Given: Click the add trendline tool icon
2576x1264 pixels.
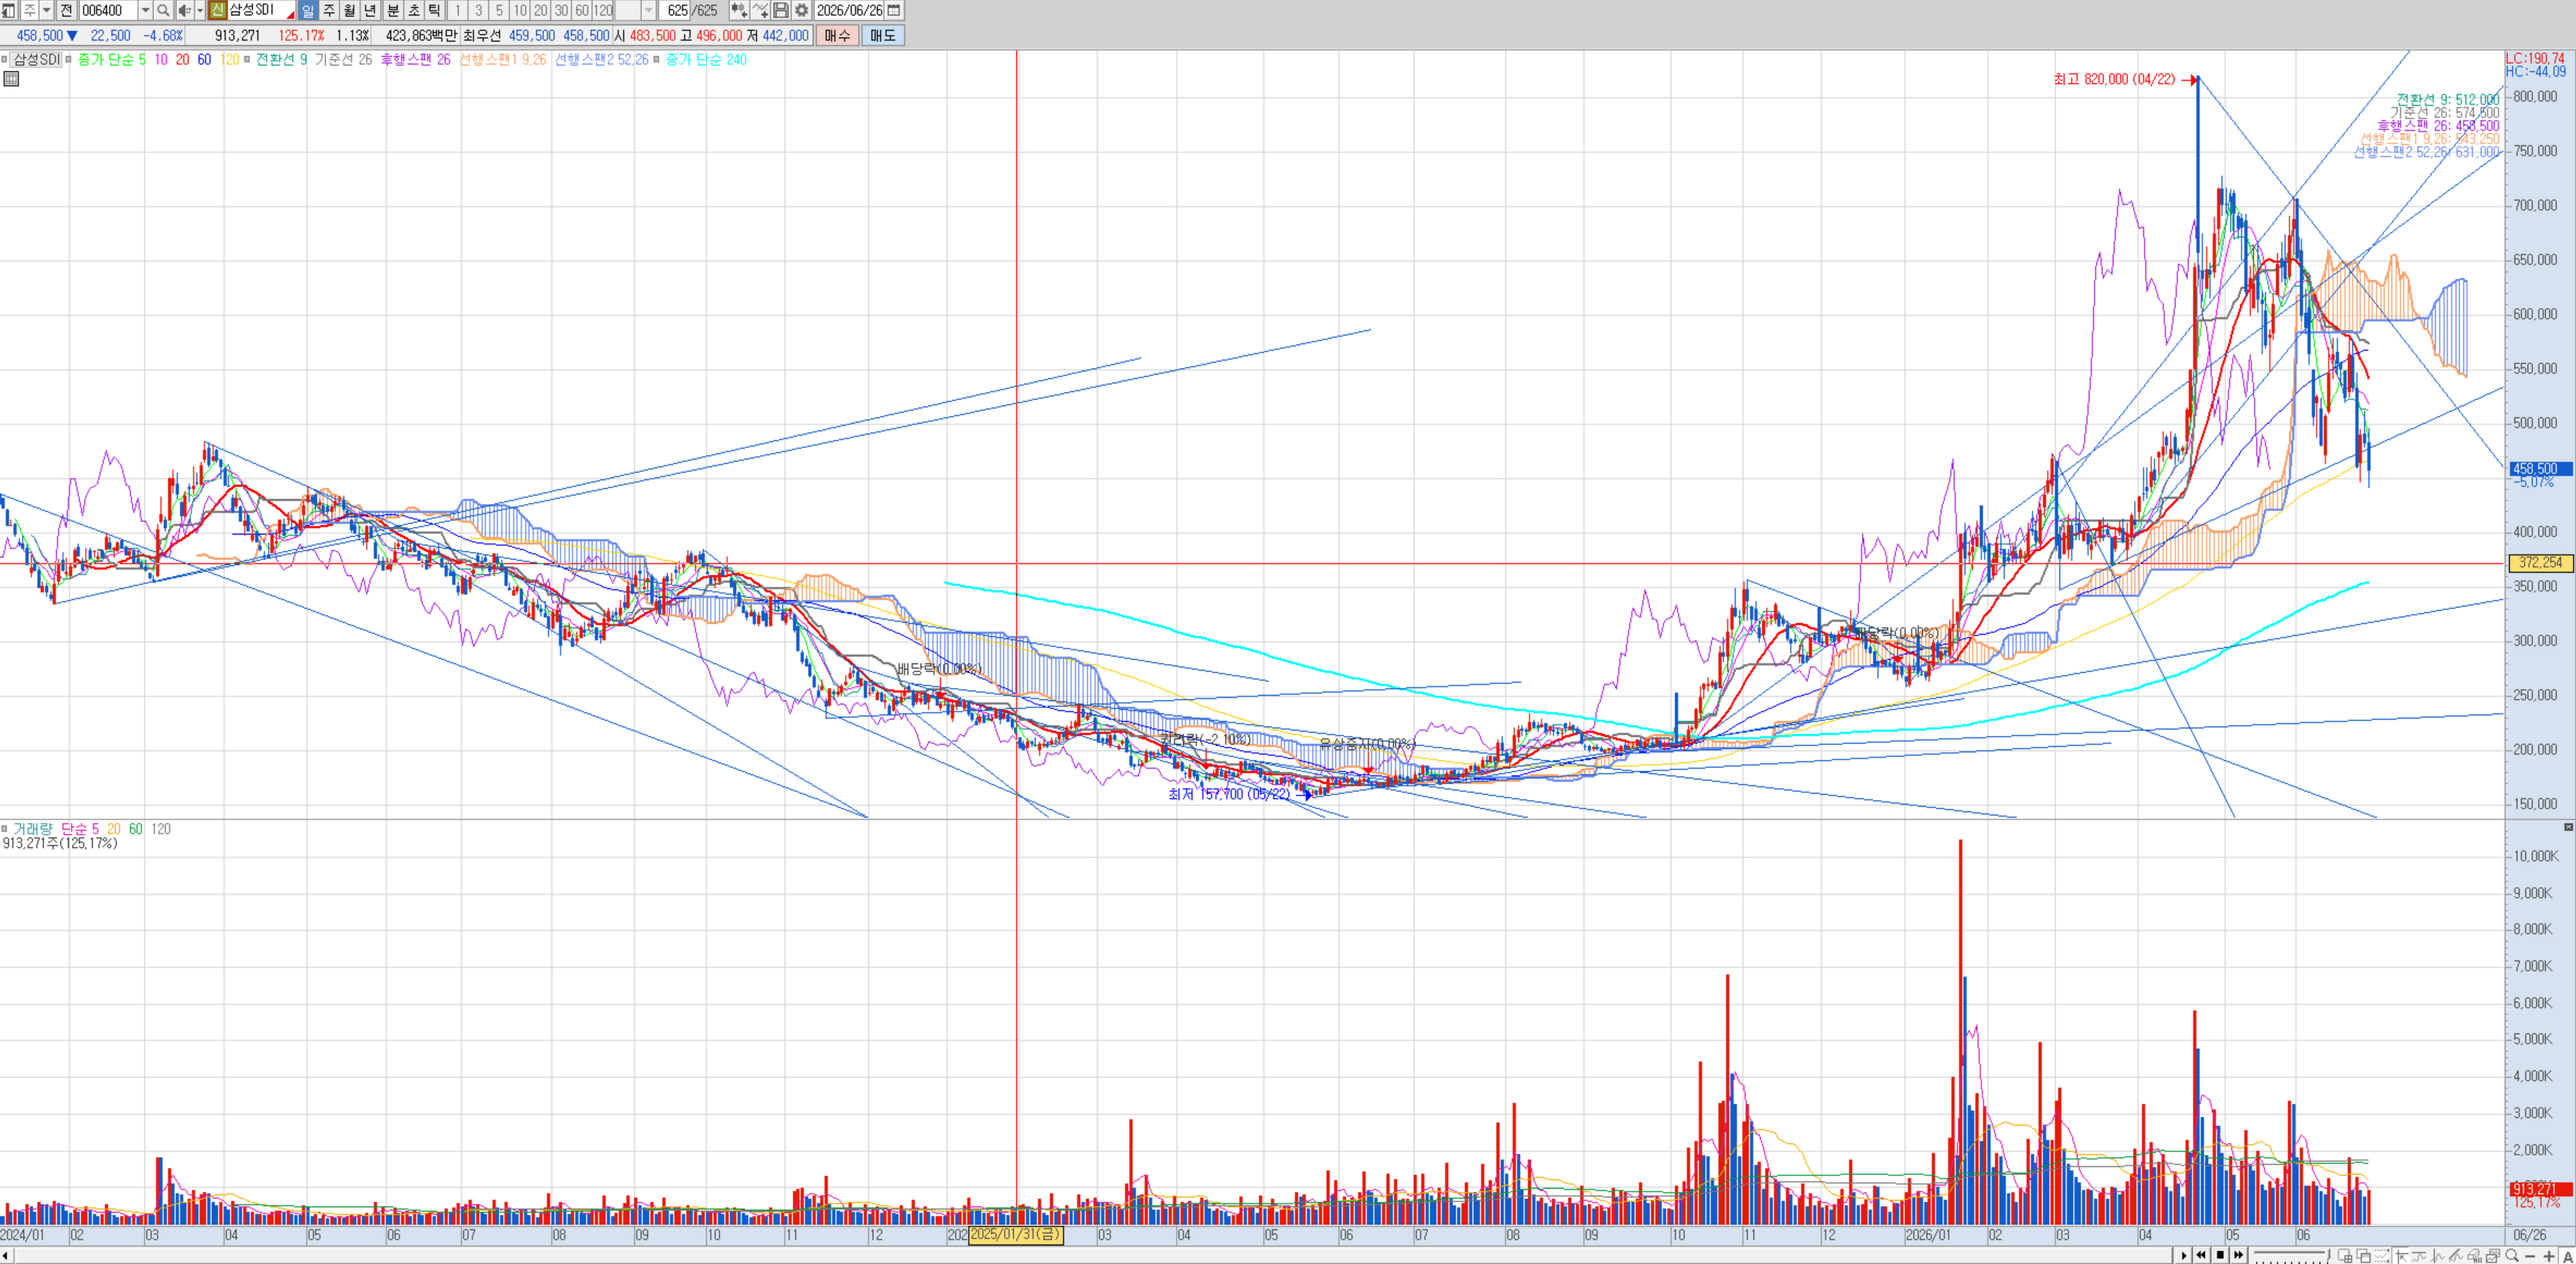Looking at the screenshot, I should click(760, 10).
